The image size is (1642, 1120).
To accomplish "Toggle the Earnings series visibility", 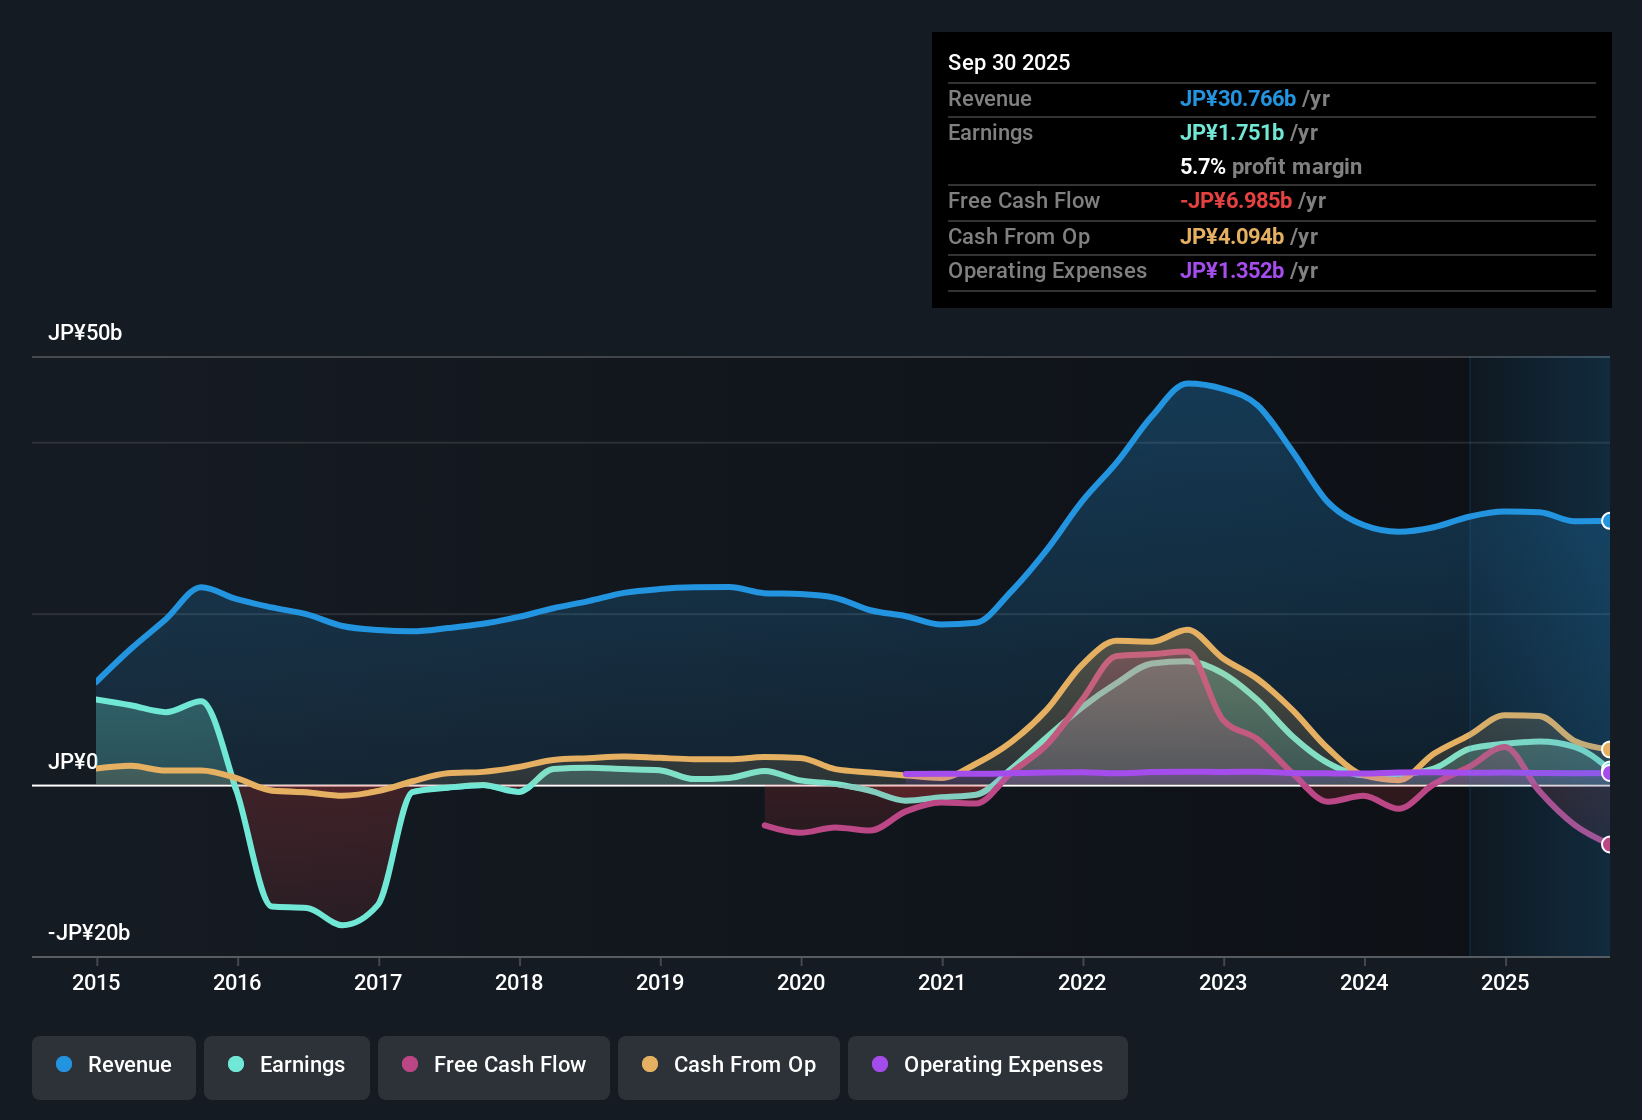I will coord(287,1065).
